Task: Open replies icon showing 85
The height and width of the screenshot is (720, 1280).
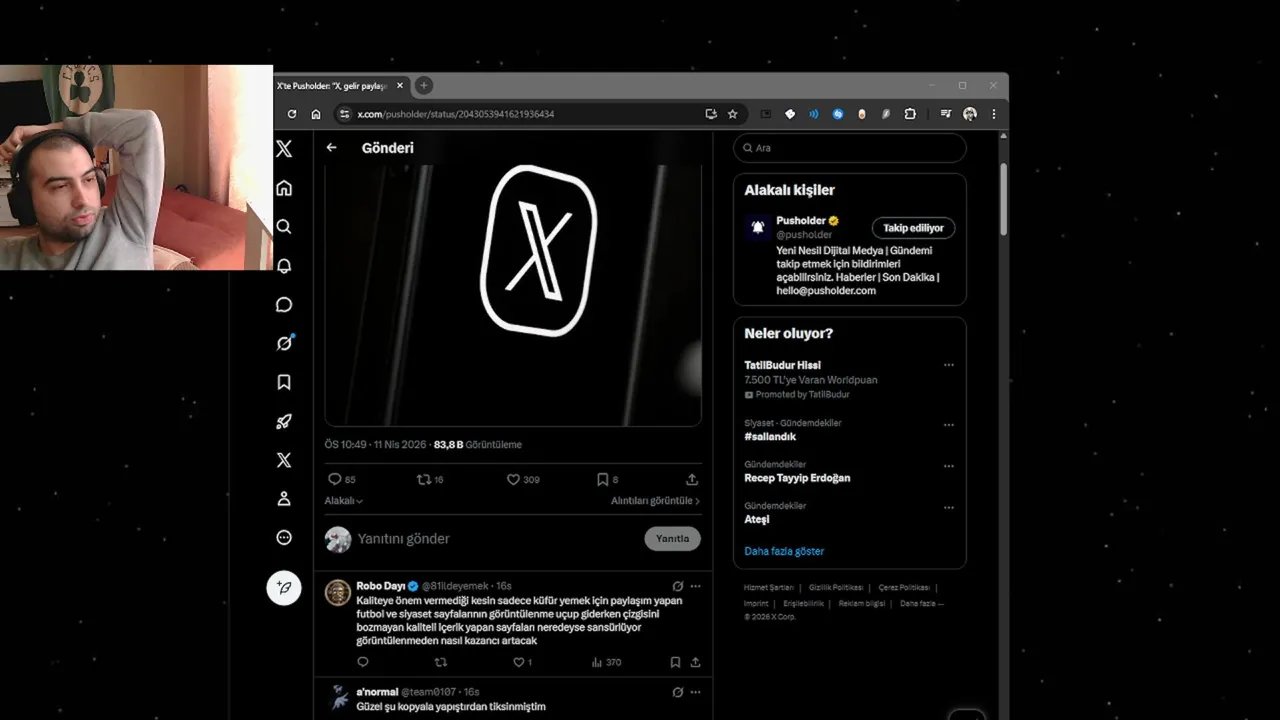Action: (x=341, y=480)
